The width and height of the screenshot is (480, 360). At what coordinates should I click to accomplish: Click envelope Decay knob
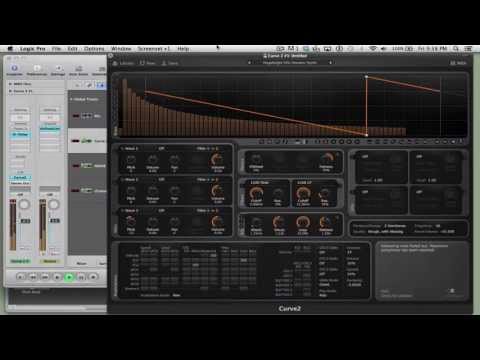pyautogui.click(x=279, y=222)
